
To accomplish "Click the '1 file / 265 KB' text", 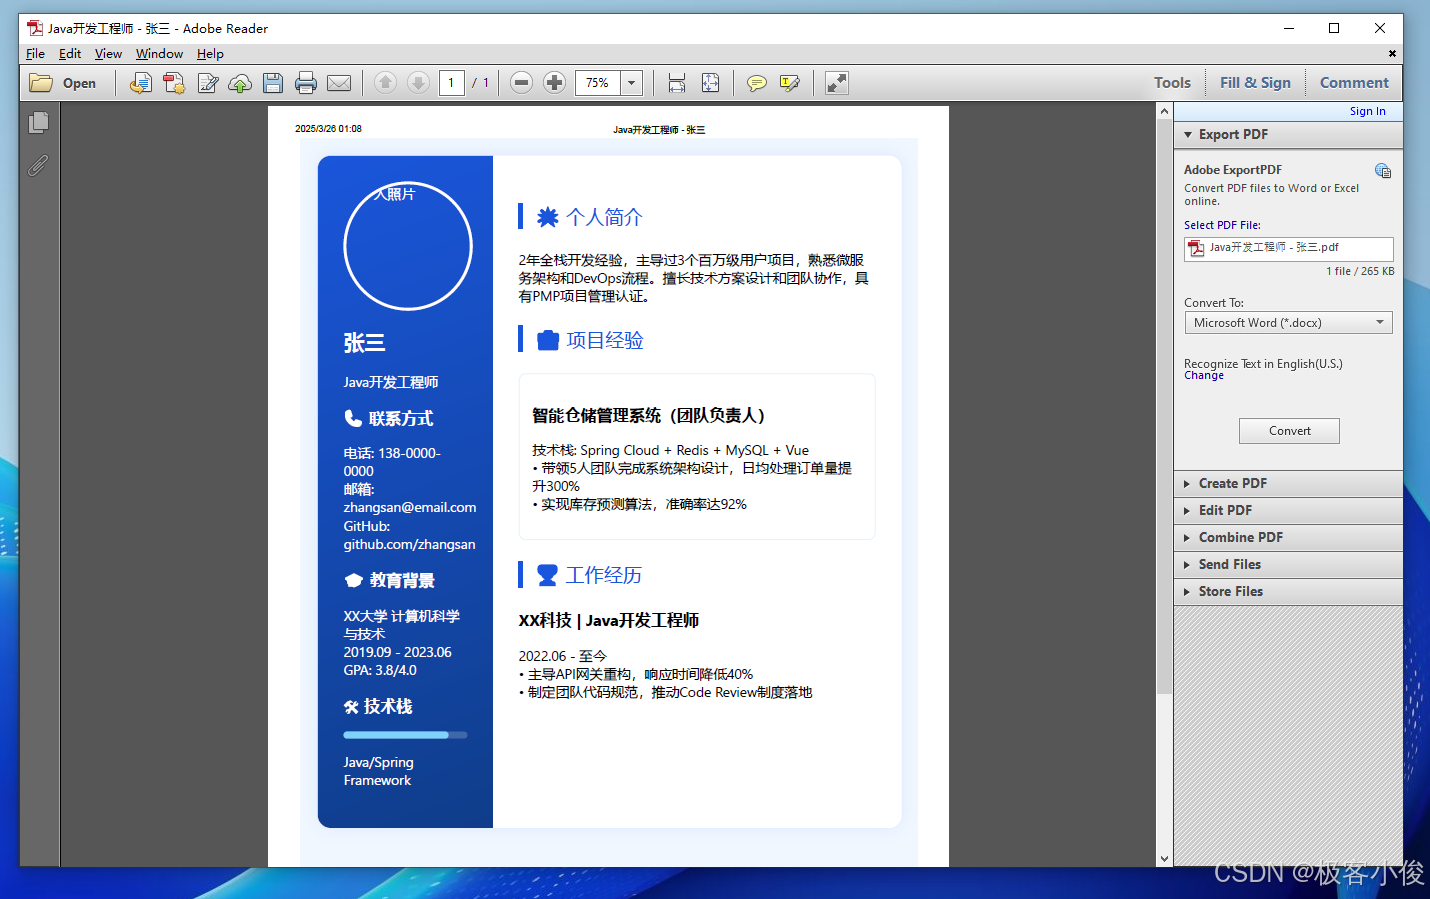I will point(1360,271).
